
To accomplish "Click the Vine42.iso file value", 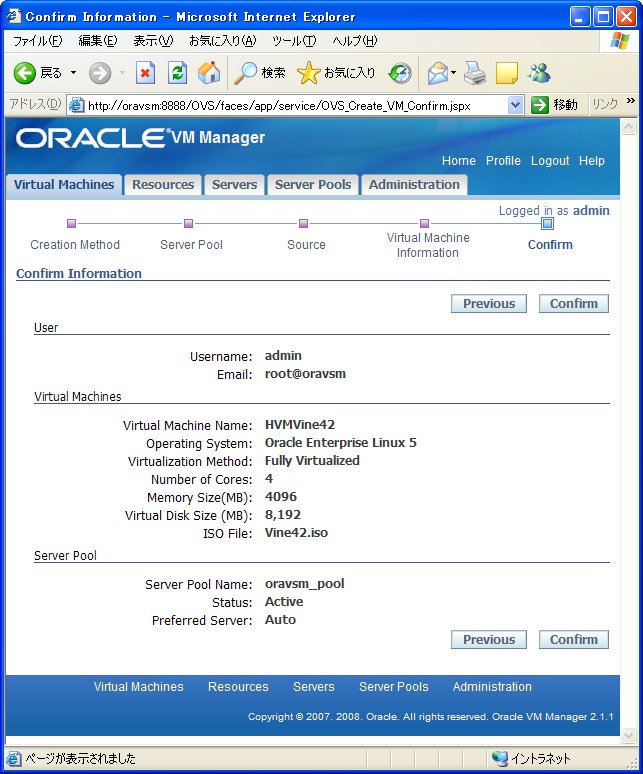I will [296, 533].
